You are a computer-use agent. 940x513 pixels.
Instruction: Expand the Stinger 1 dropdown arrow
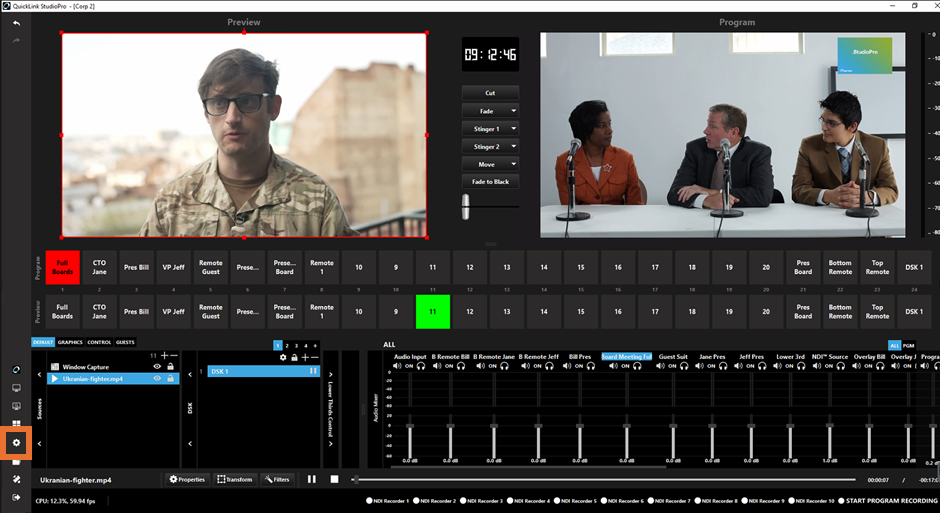point(513,129)
